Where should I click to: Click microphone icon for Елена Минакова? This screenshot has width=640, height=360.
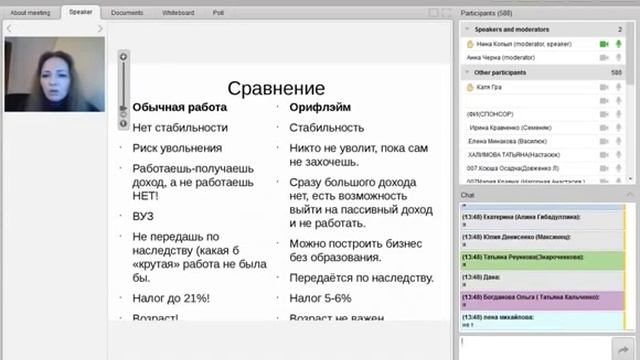tap(619, 141)
